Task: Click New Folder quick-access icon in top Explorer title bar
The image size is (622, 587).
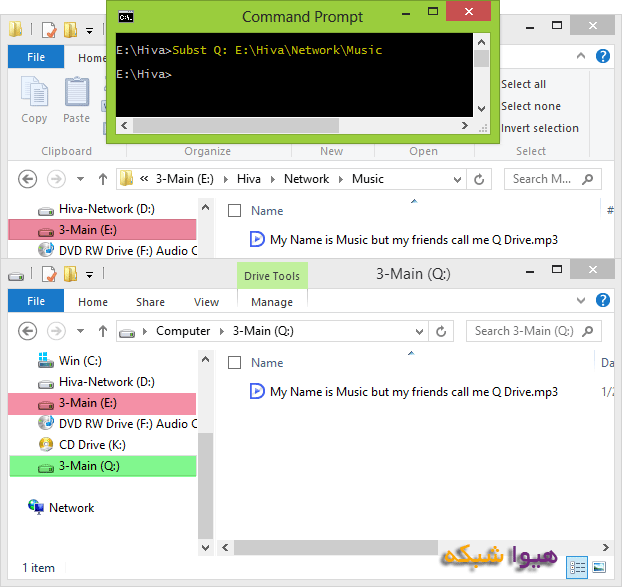Action: coord(71,30)
